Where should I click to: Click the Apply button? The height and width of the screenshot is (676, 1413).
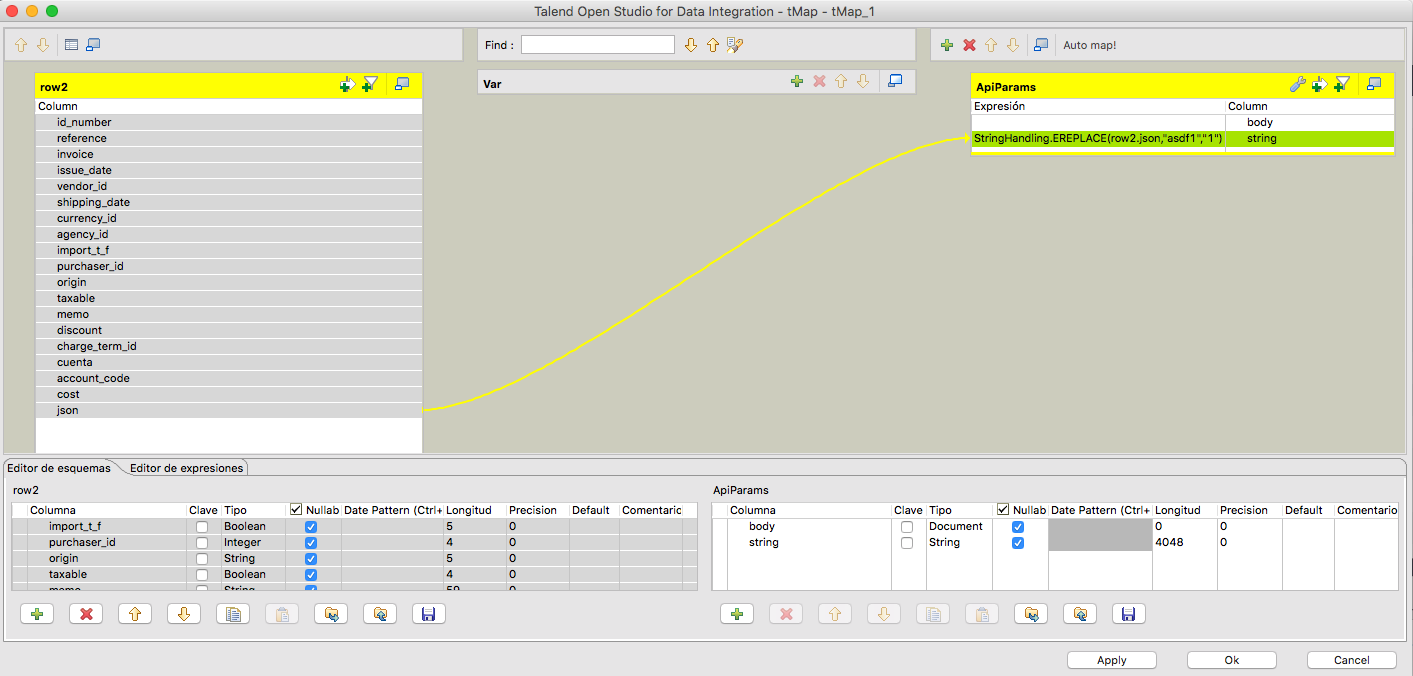pos(1112,660)
